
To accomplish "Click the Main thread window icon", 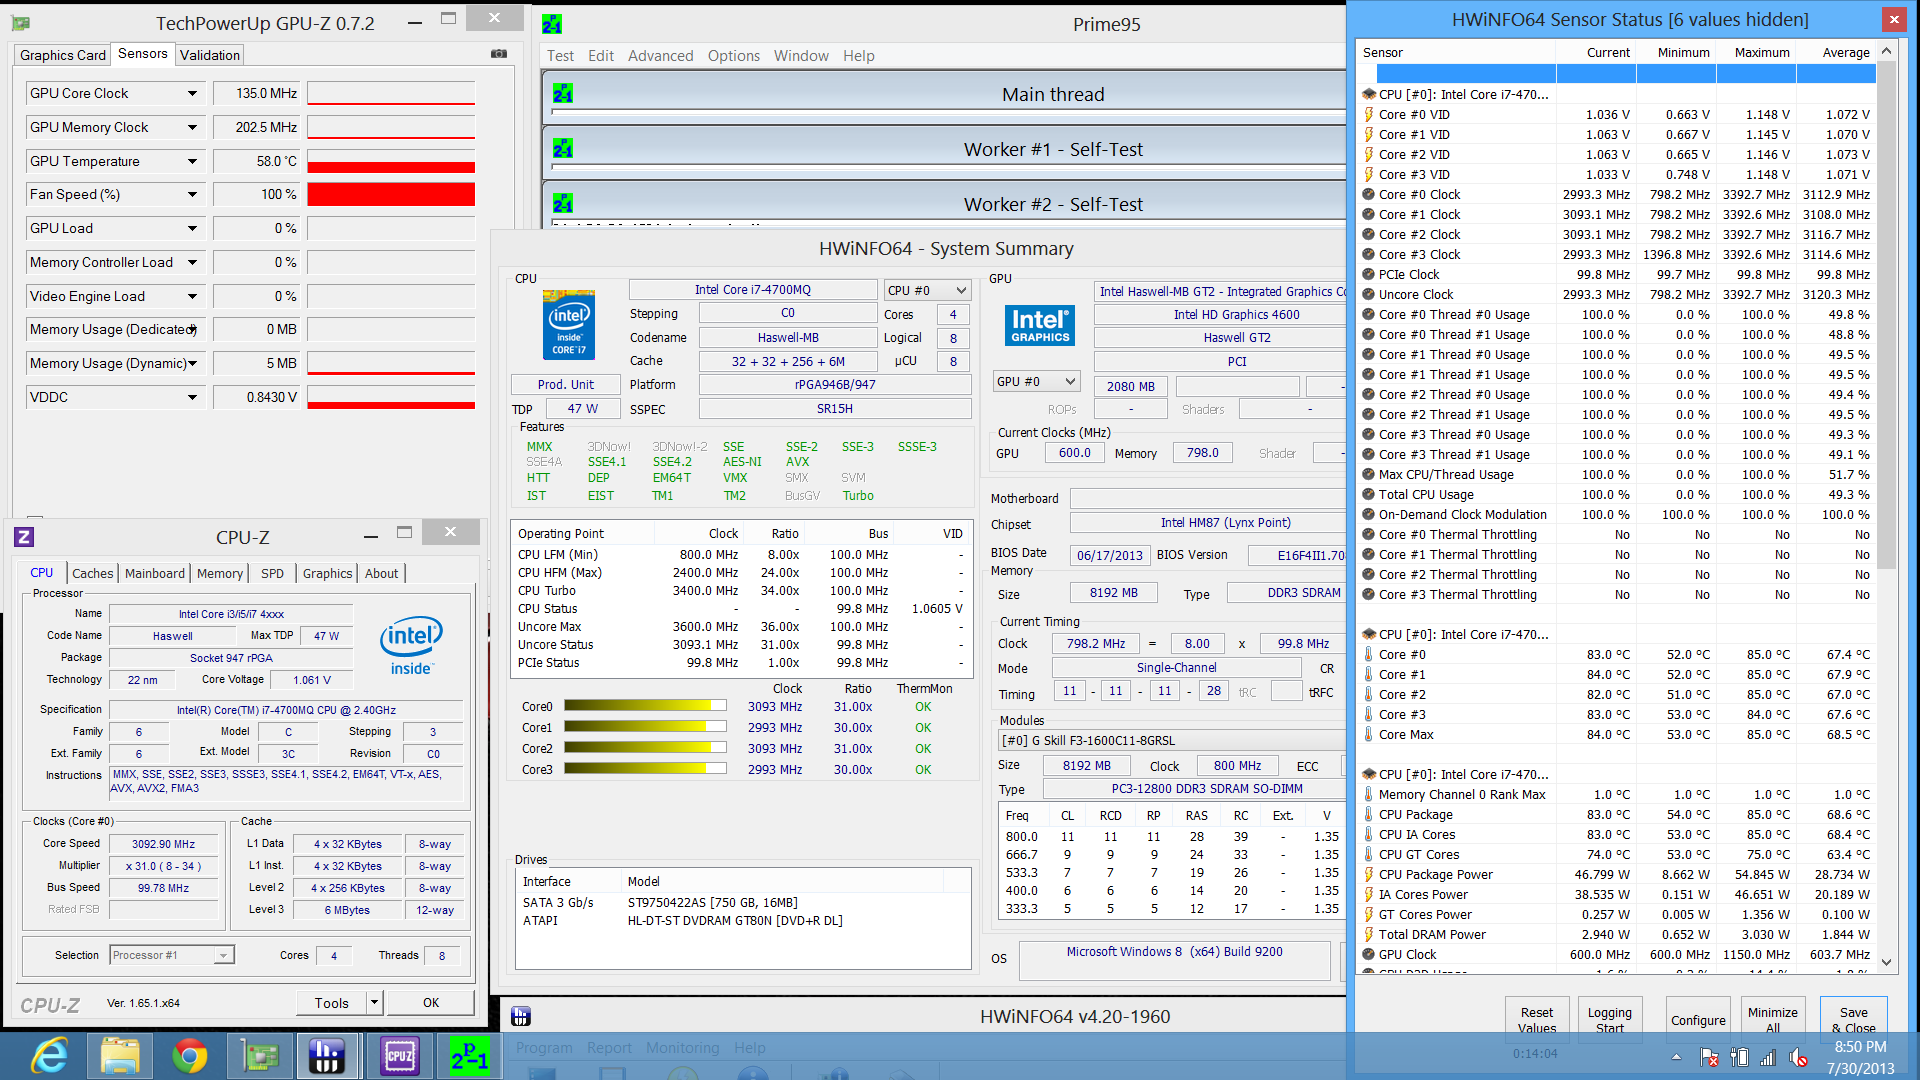I will click(563, 94).
